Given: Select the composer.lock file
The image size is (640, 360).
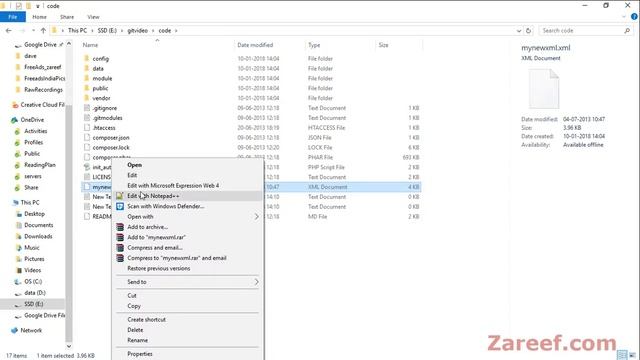Looking at the screenshot, I should [x=251, y=147].
